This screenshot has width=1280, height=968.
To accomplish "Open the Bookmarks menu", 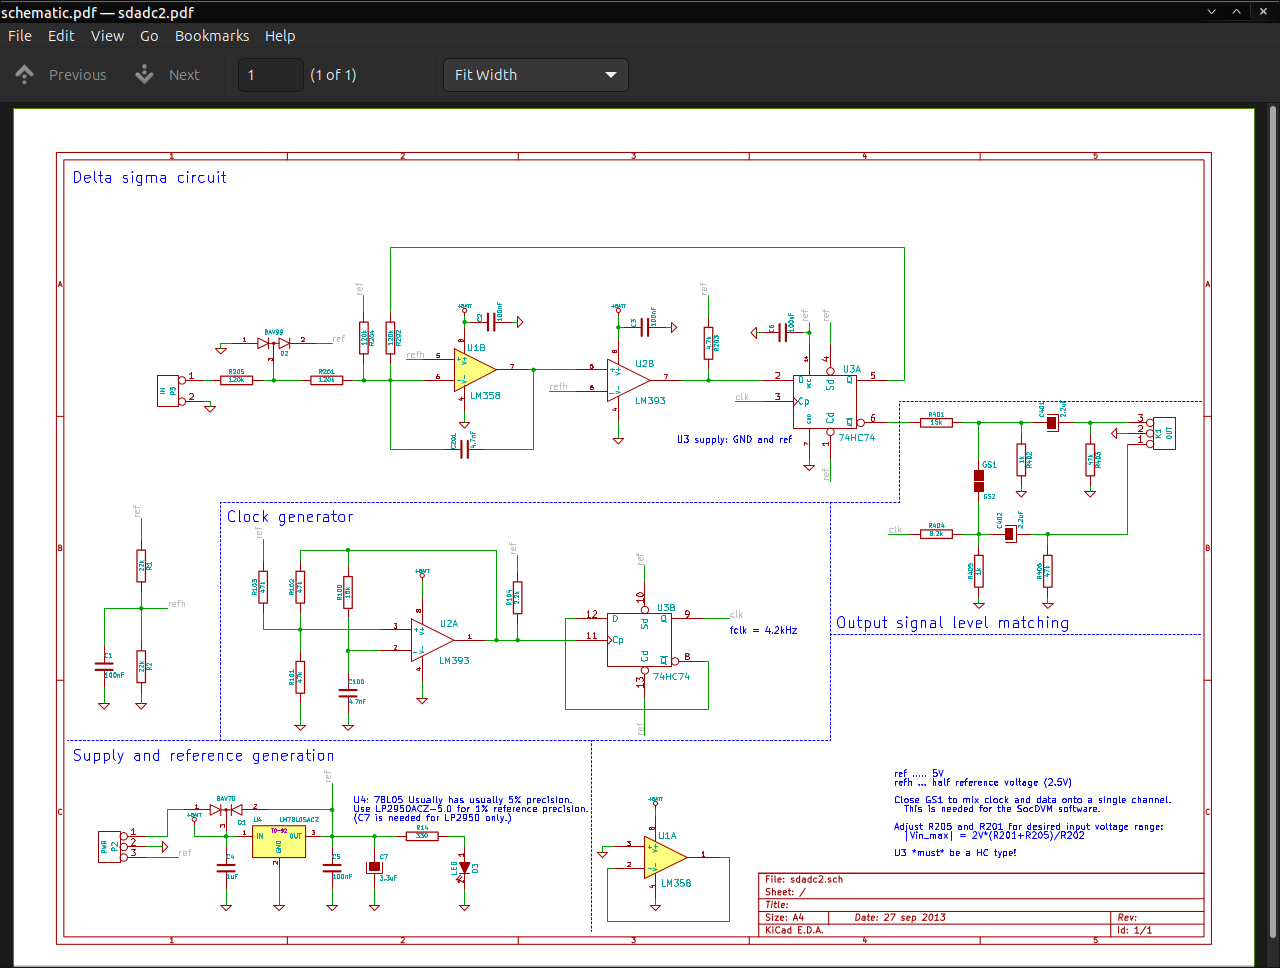I will coord(212,36).
